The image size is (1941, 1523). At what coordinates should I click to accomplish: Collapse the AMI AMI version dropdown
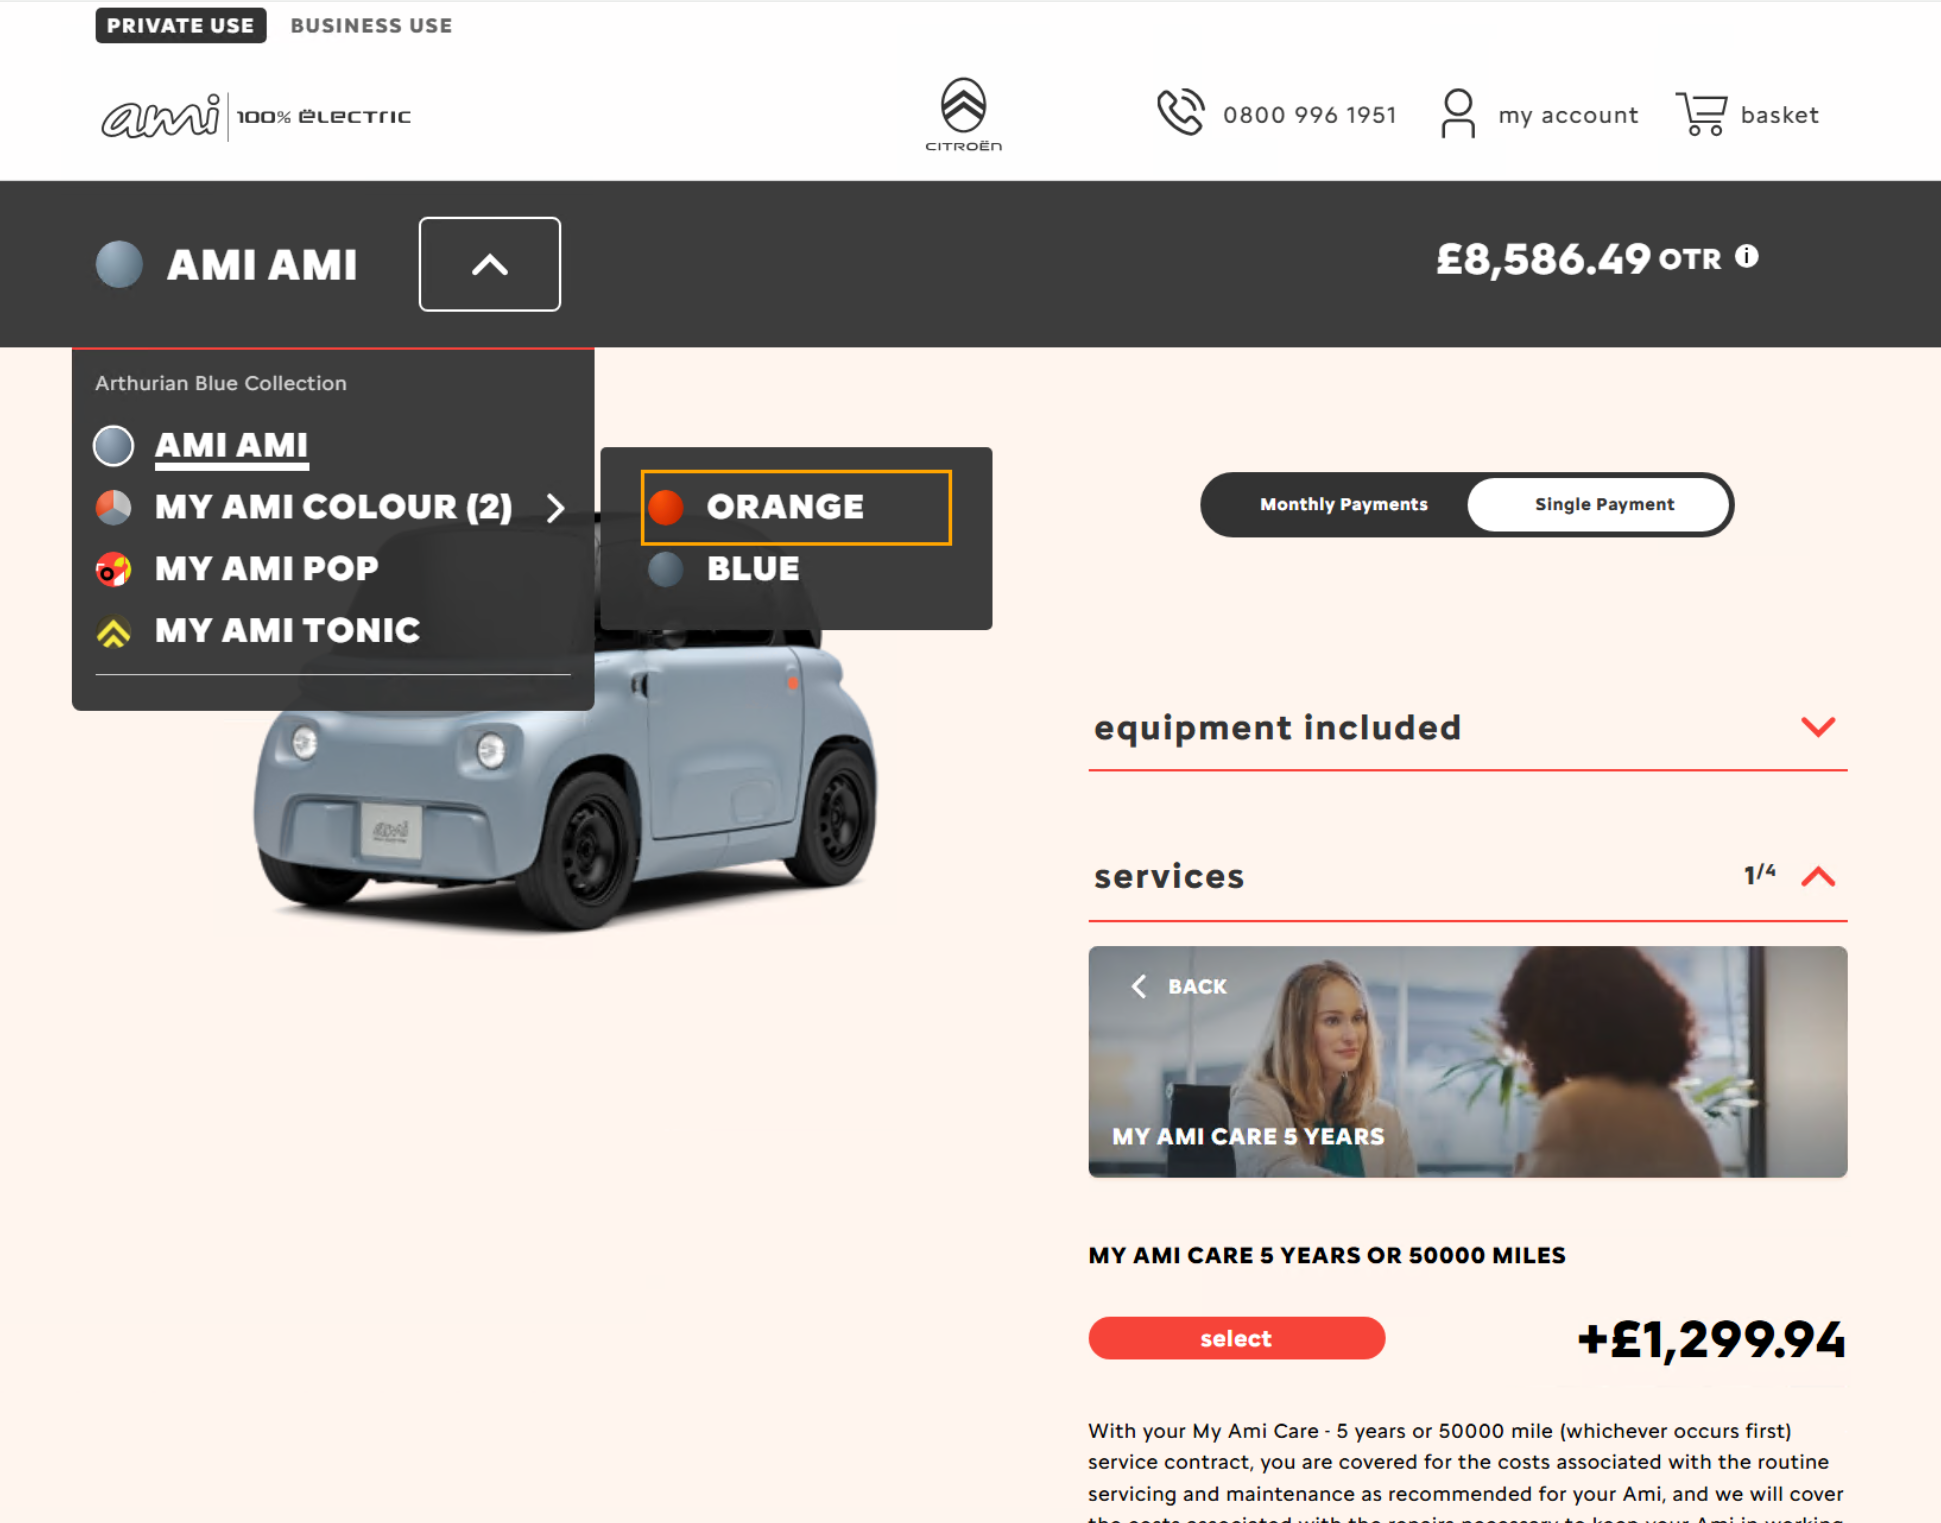489,264
